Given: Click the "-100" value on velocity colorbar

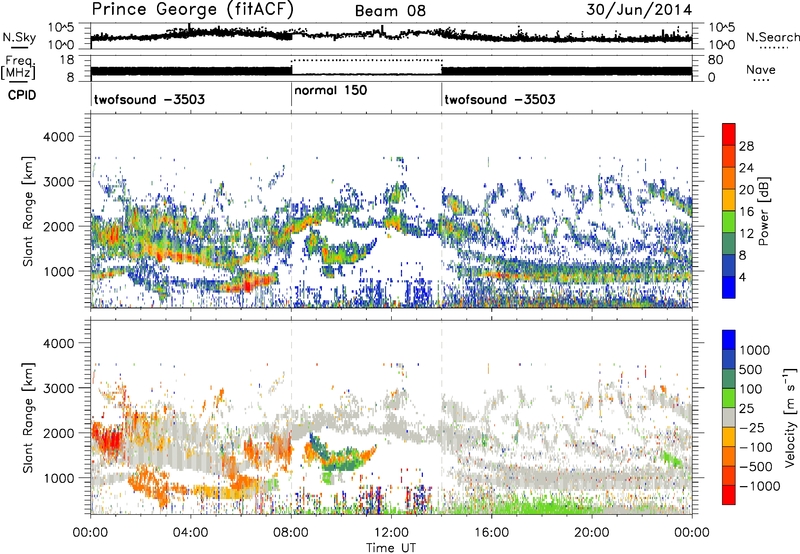Looking at the screenshot, I should tap(756, 447).
